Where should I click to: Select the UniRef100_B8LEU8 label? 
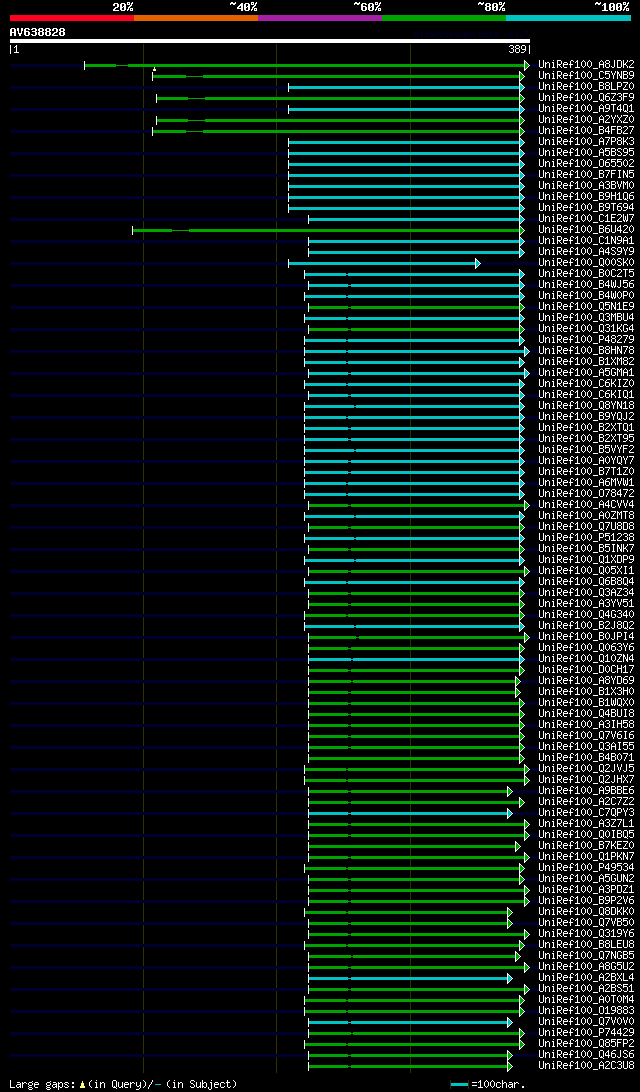point(586,944)
